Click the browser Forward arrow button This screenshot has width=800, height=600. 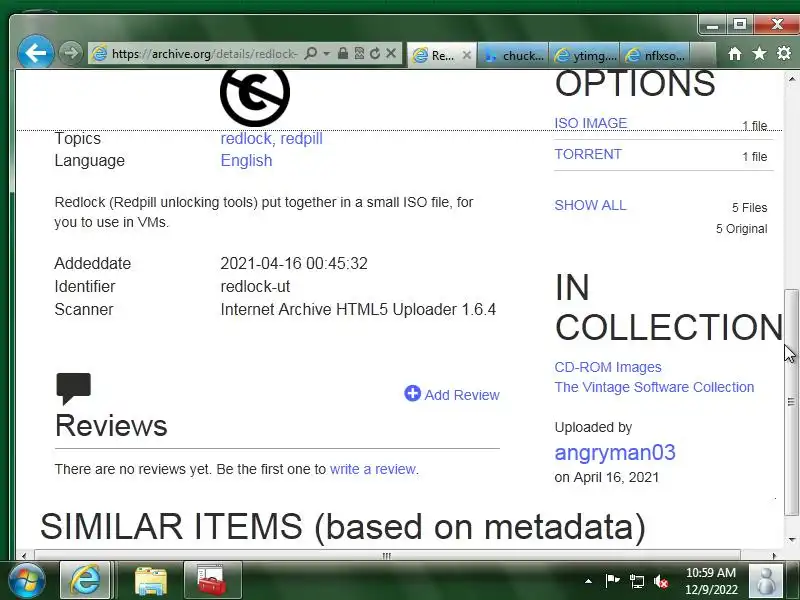click(70, 53)
